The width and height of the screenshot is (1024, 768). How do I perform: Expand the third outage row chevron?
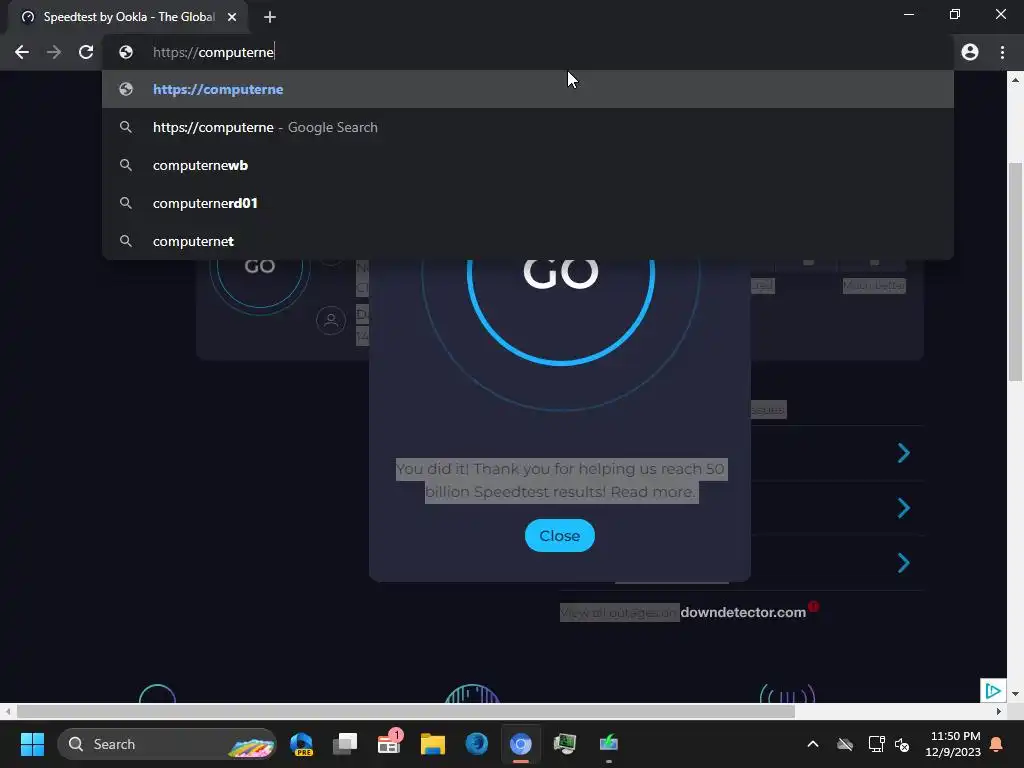904,562
